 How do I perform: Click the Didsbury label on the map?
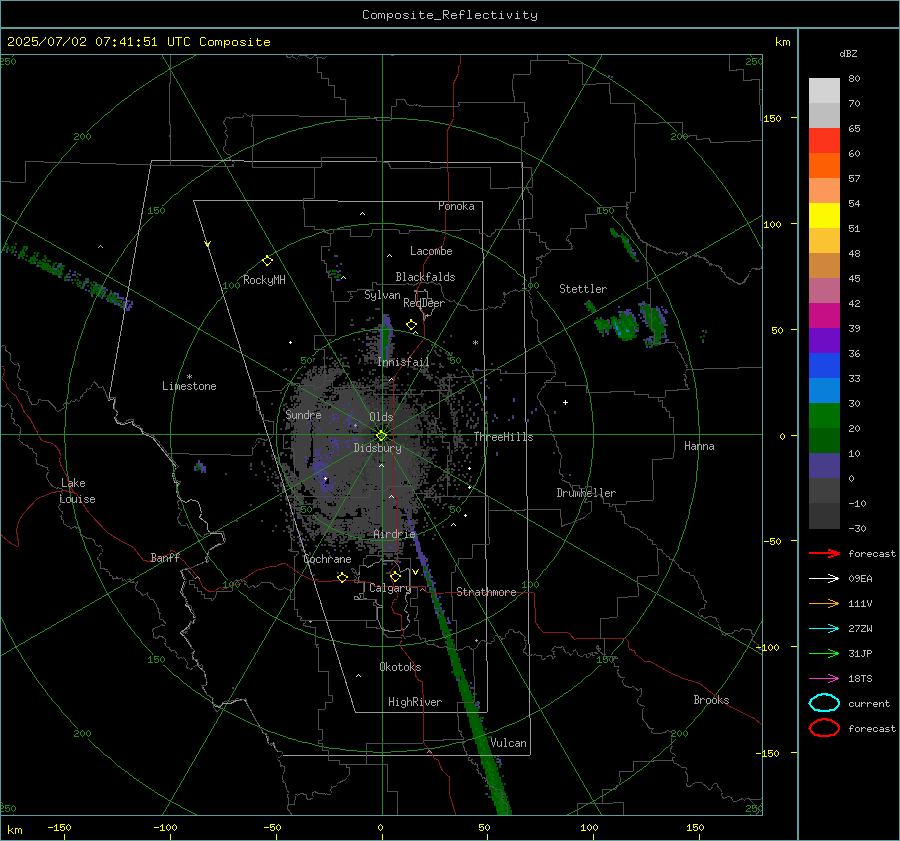tap(377, 448)
